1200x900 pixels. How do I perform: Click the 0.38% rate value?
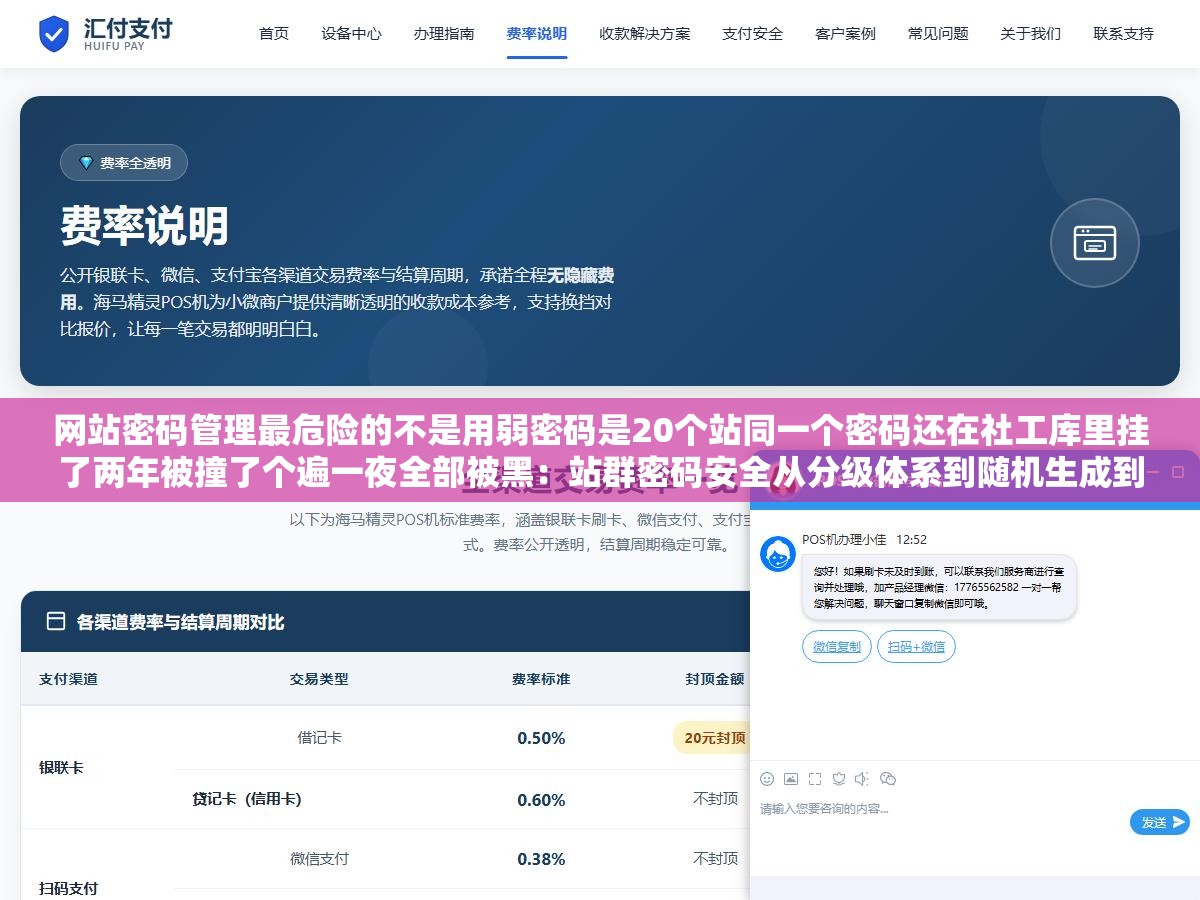click(x=541, y=859)
